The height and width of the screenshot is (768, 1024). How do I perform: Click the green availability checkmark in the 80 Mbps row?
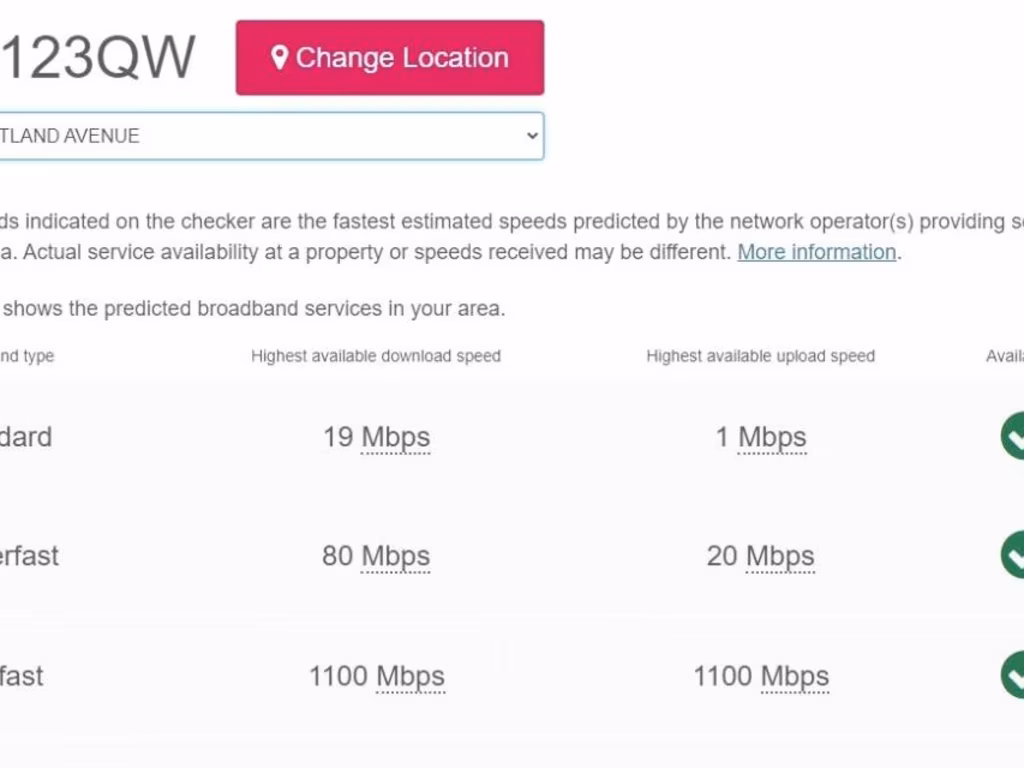tap(1012, 555)
